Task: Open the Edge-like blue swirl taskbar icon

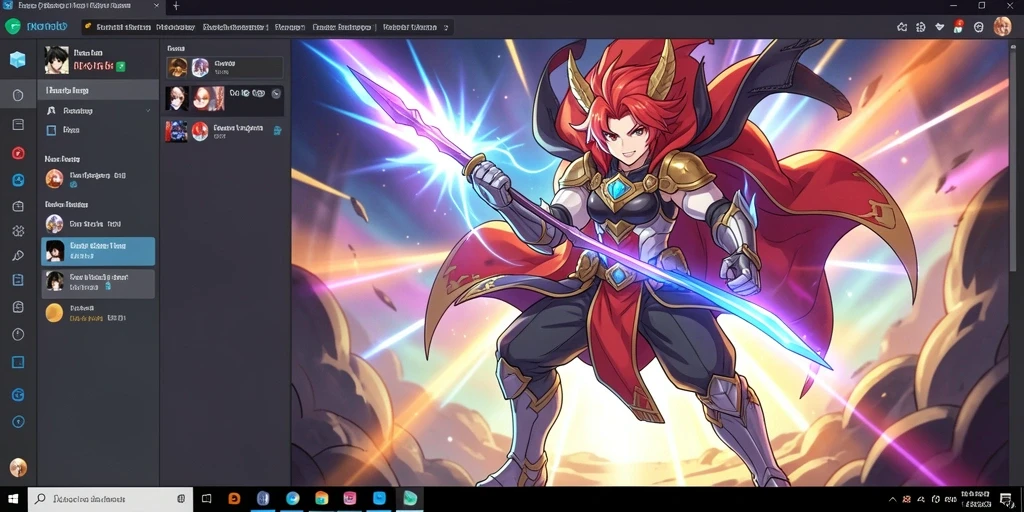Action: [292, 499]
